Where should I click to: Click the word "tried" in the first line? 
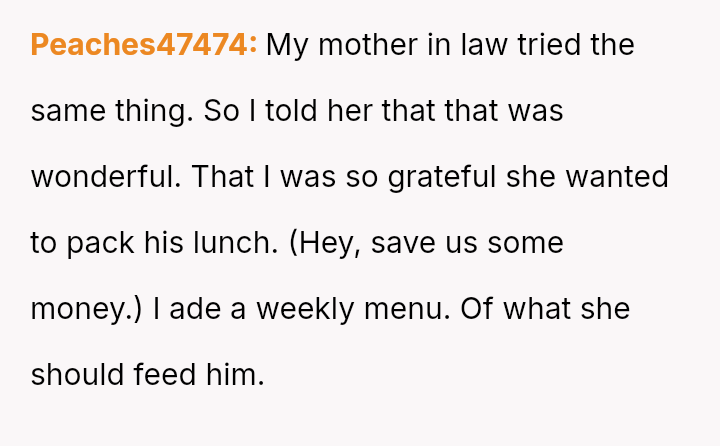pyautogui.click(x=541, y=45)
